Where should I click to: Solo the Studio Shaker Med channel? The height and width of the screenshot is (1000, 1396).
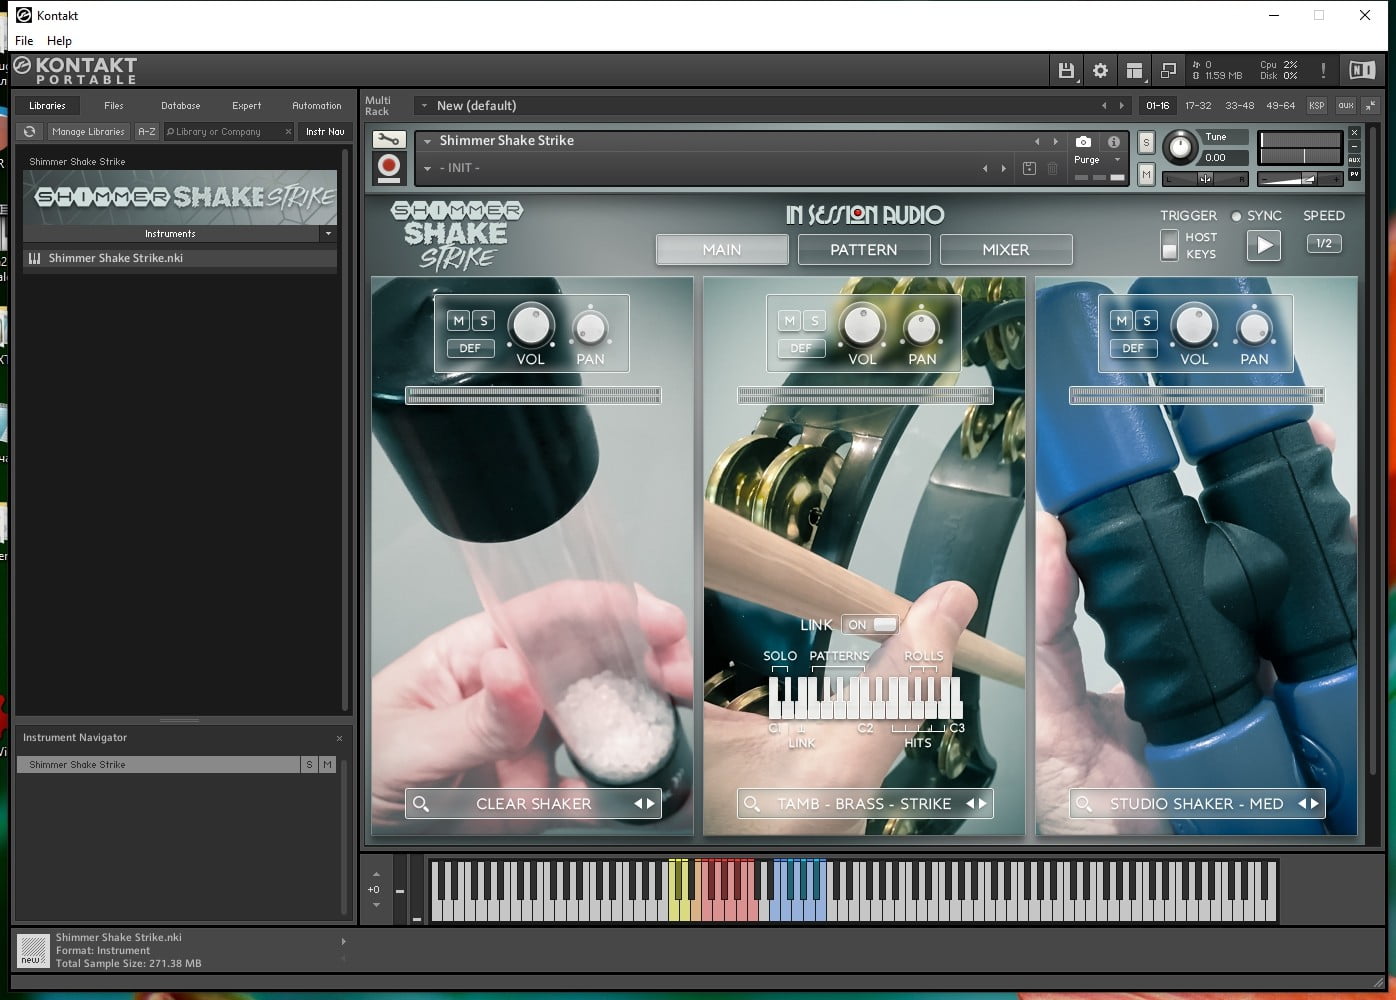pos(1147,321)
